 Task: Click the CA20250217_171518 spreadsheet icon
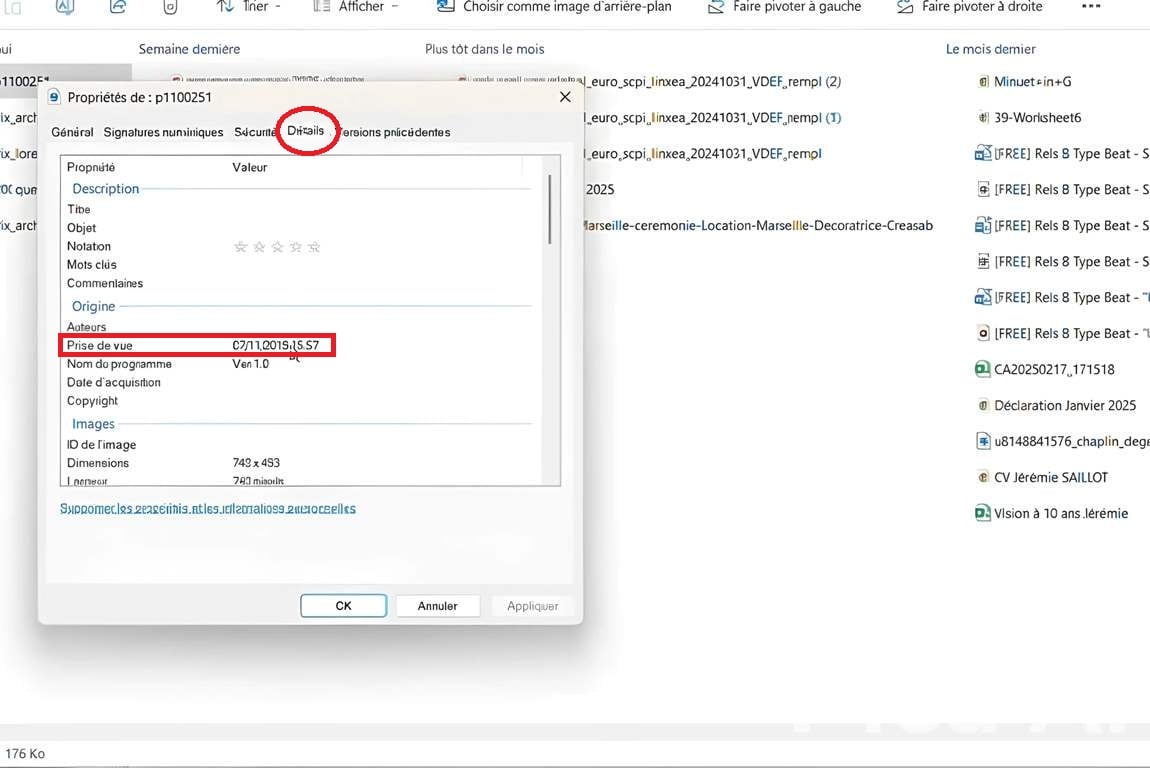coord(982,369)
